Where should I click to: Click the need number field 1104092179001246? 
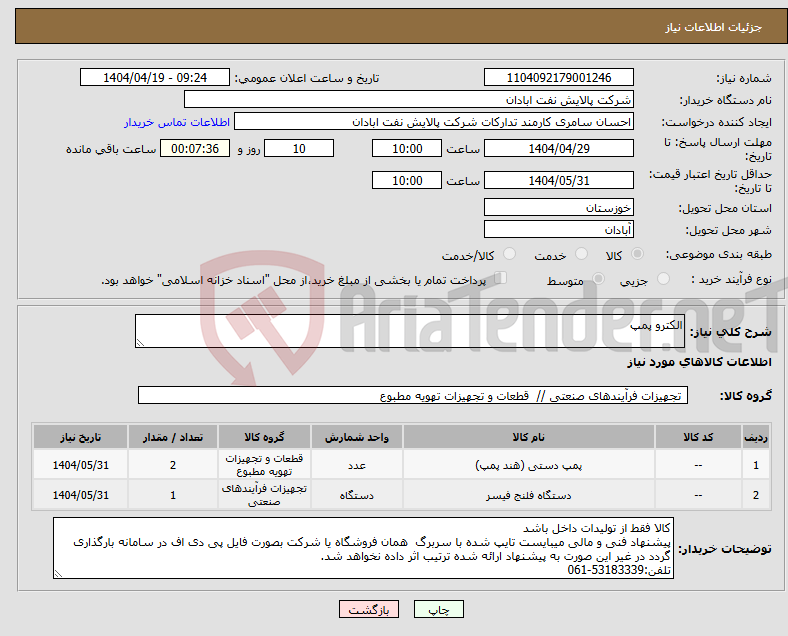(559, 77)
